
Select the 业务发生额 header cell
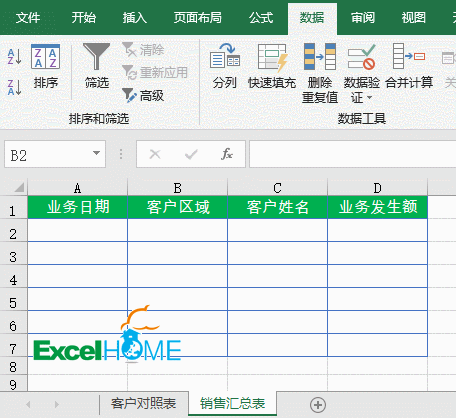(377, 207)
